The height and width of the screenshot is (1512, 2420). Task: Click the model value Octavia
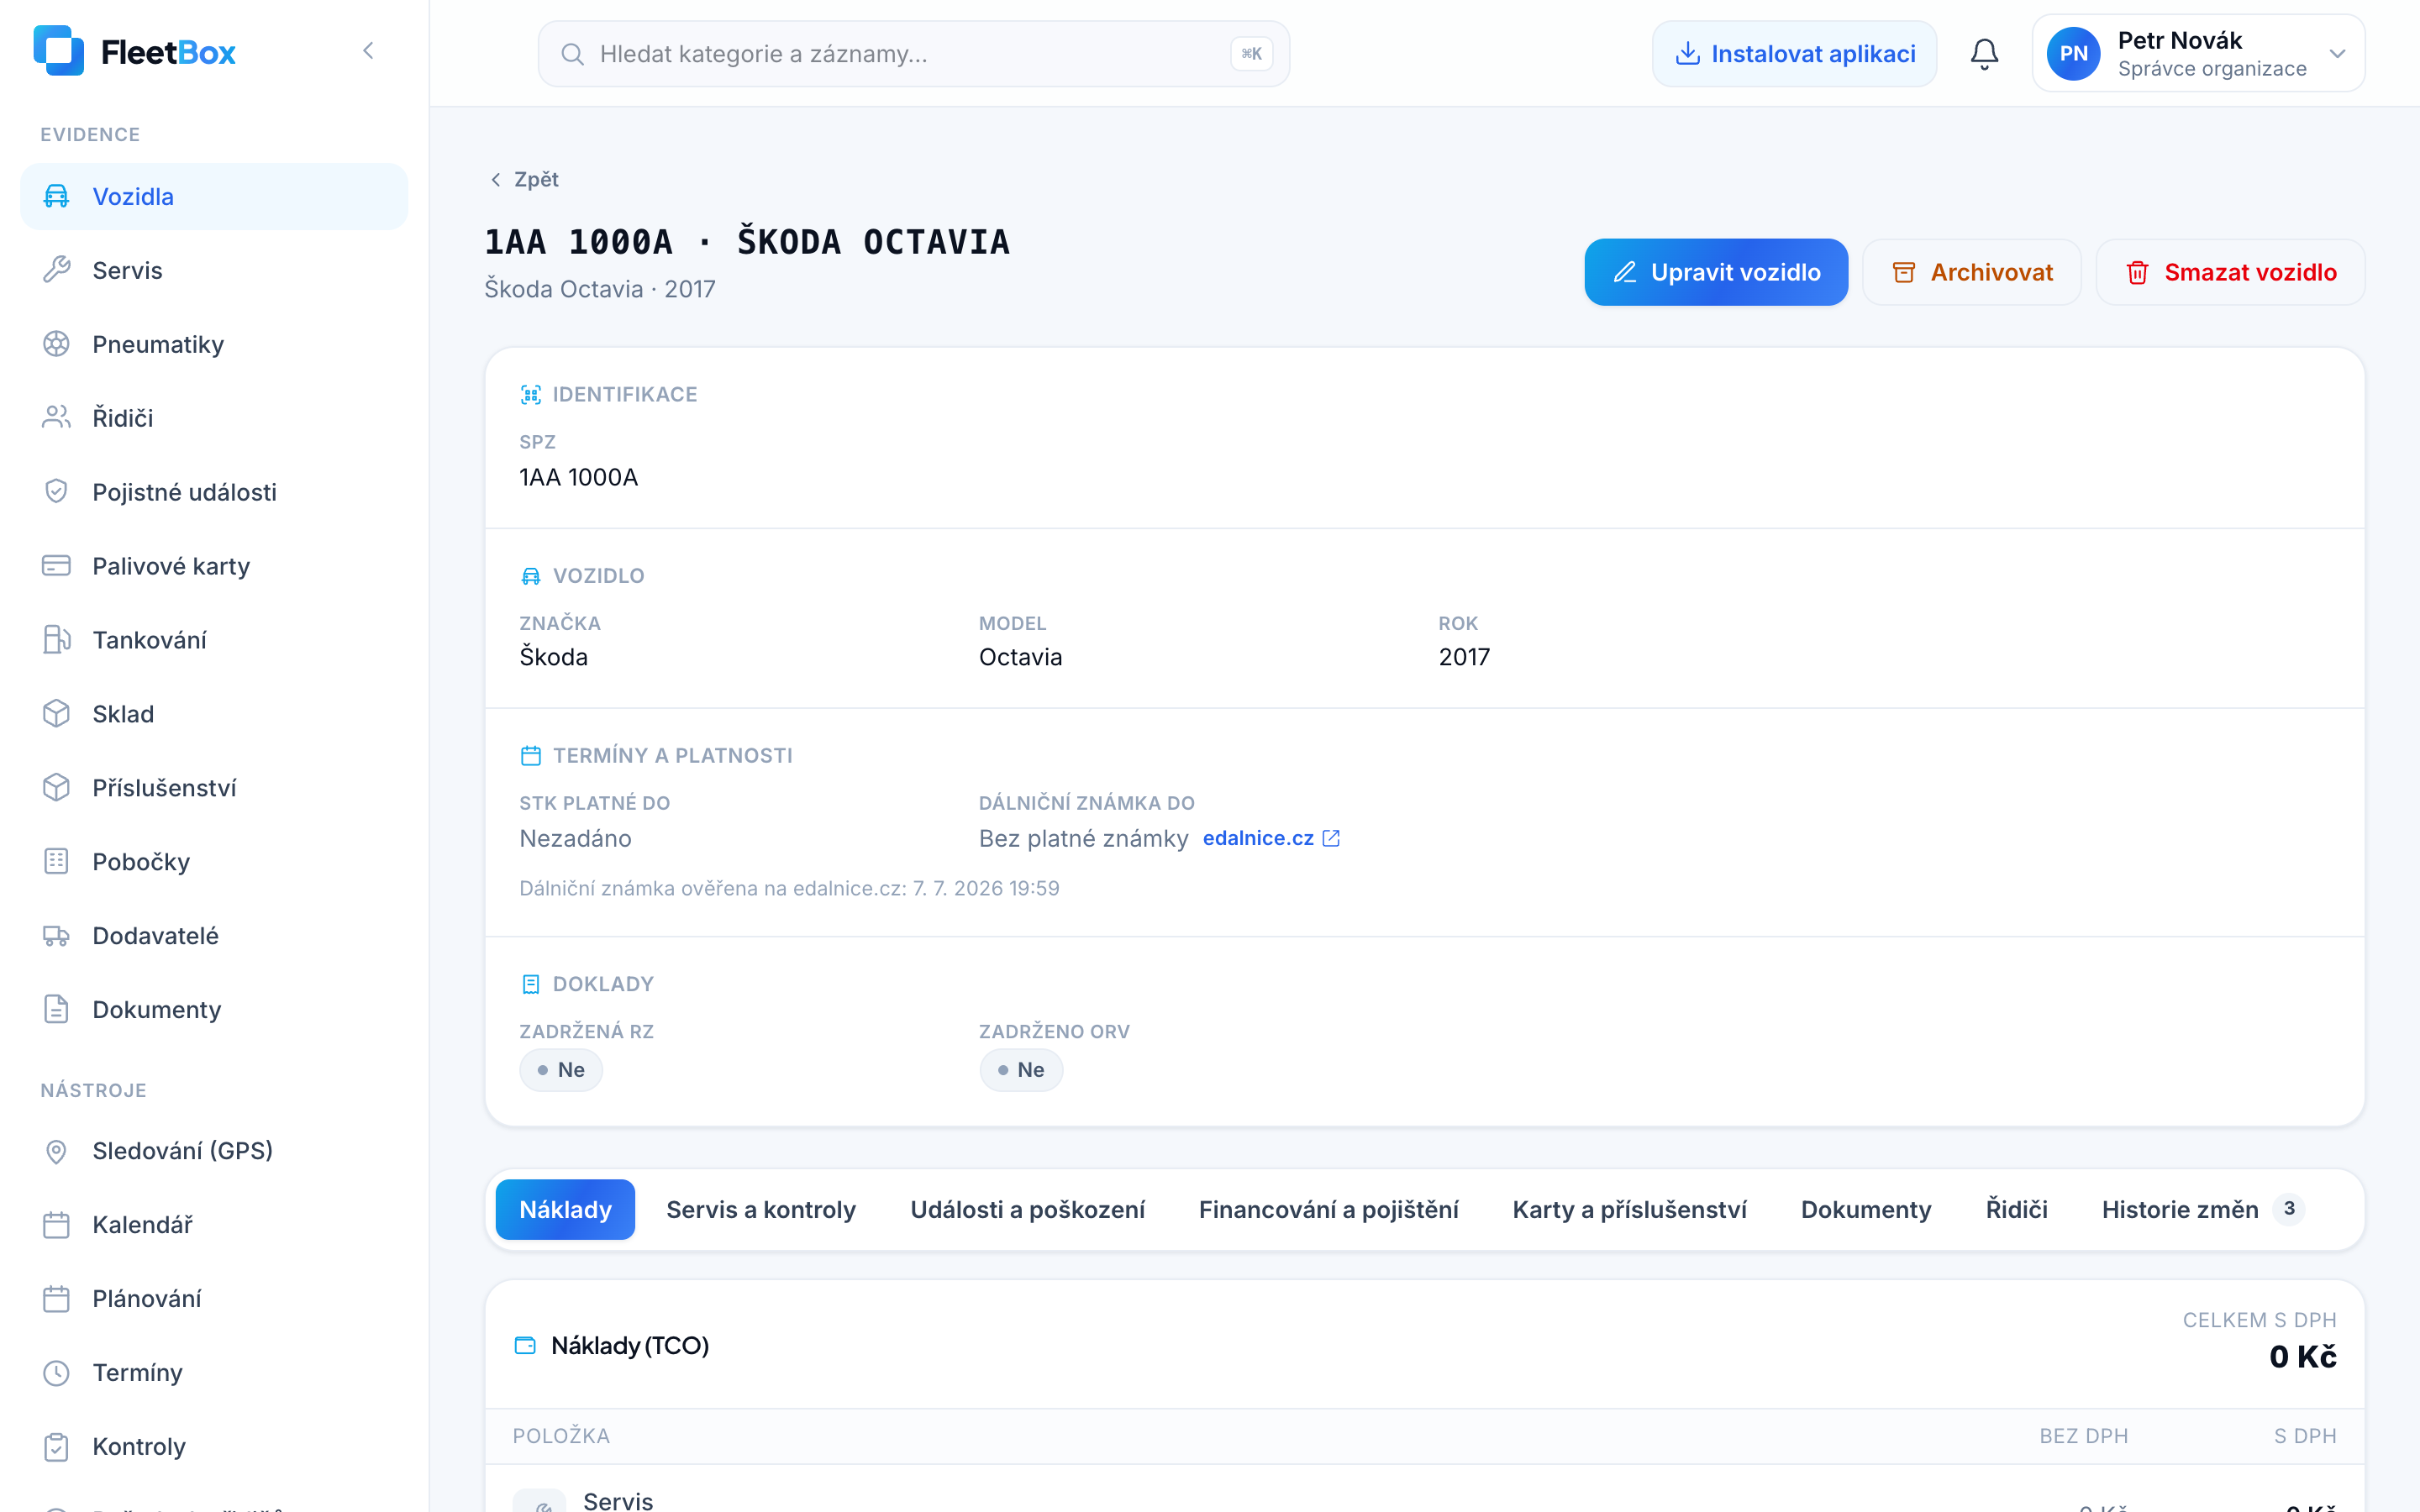1020,657
